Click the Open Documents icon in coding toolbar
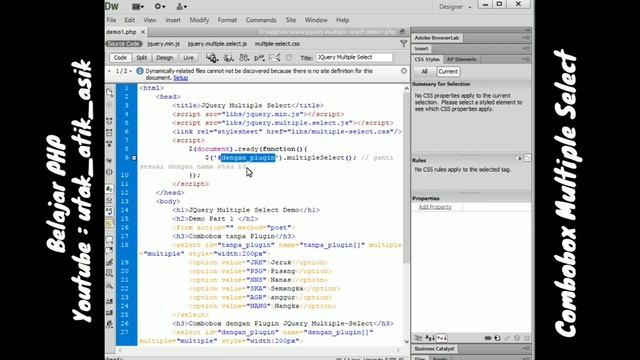Viewport: 640px width, 360px height. (109, 92)
